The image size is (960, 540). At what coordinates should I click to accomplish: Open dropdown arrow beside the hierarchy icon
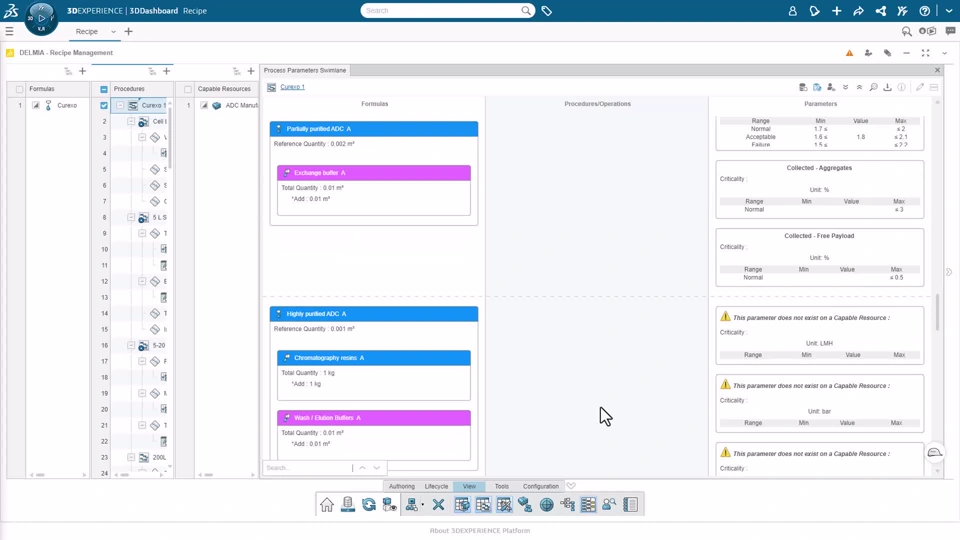(x=422, y=505)
